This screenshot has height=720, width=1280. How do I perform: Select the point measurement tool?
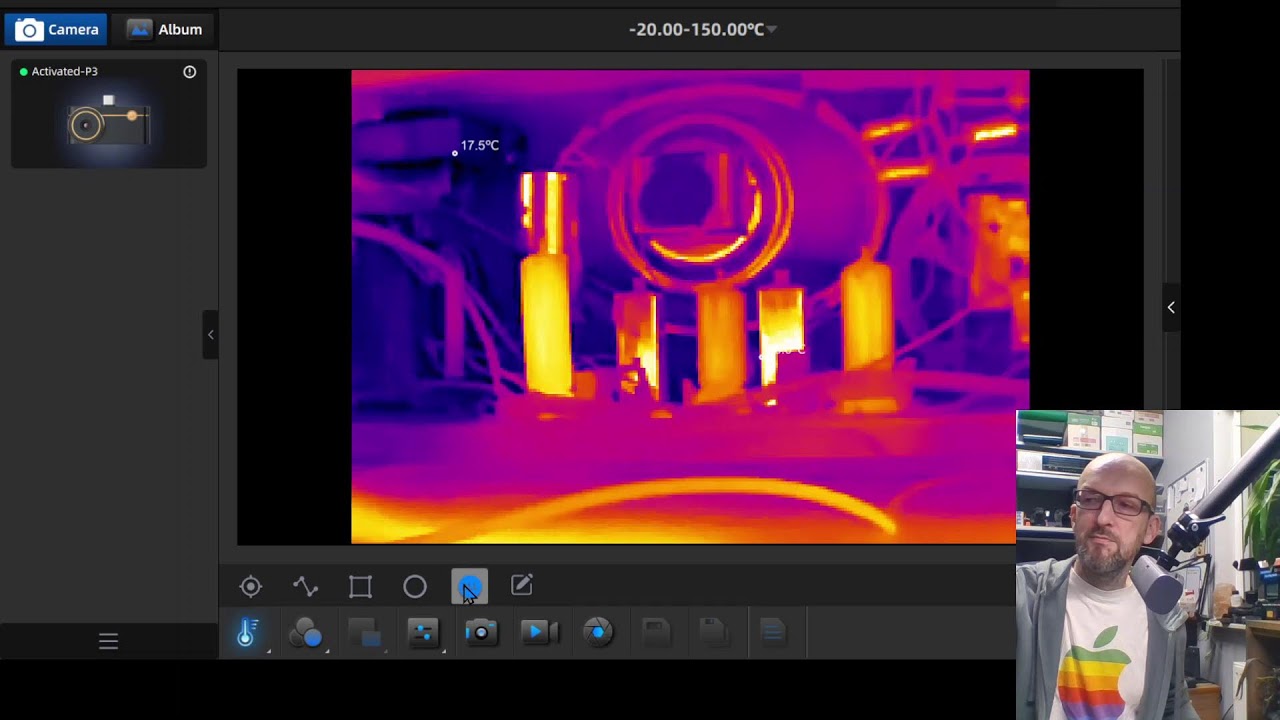click(251, 587)
